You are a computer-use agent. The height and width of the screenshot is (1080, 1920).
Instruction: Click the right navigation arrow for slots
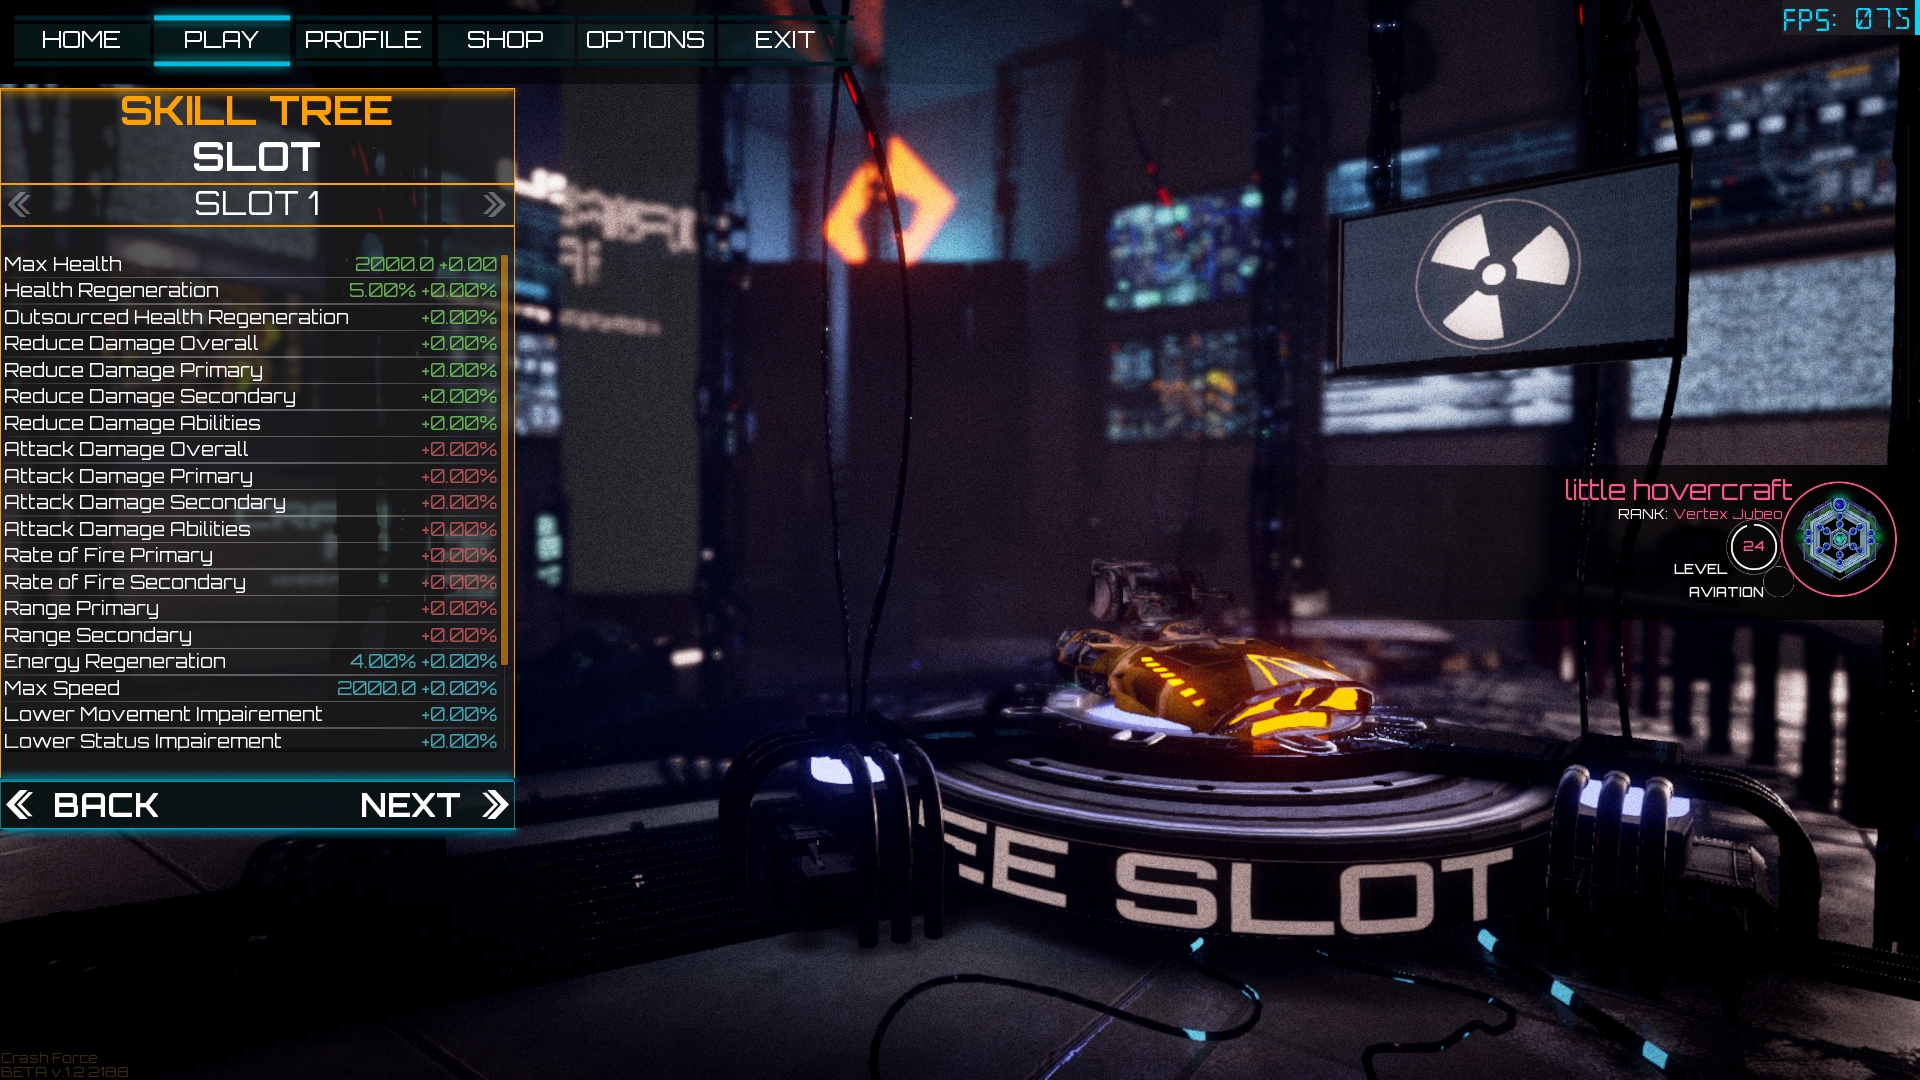pos(493,203)
